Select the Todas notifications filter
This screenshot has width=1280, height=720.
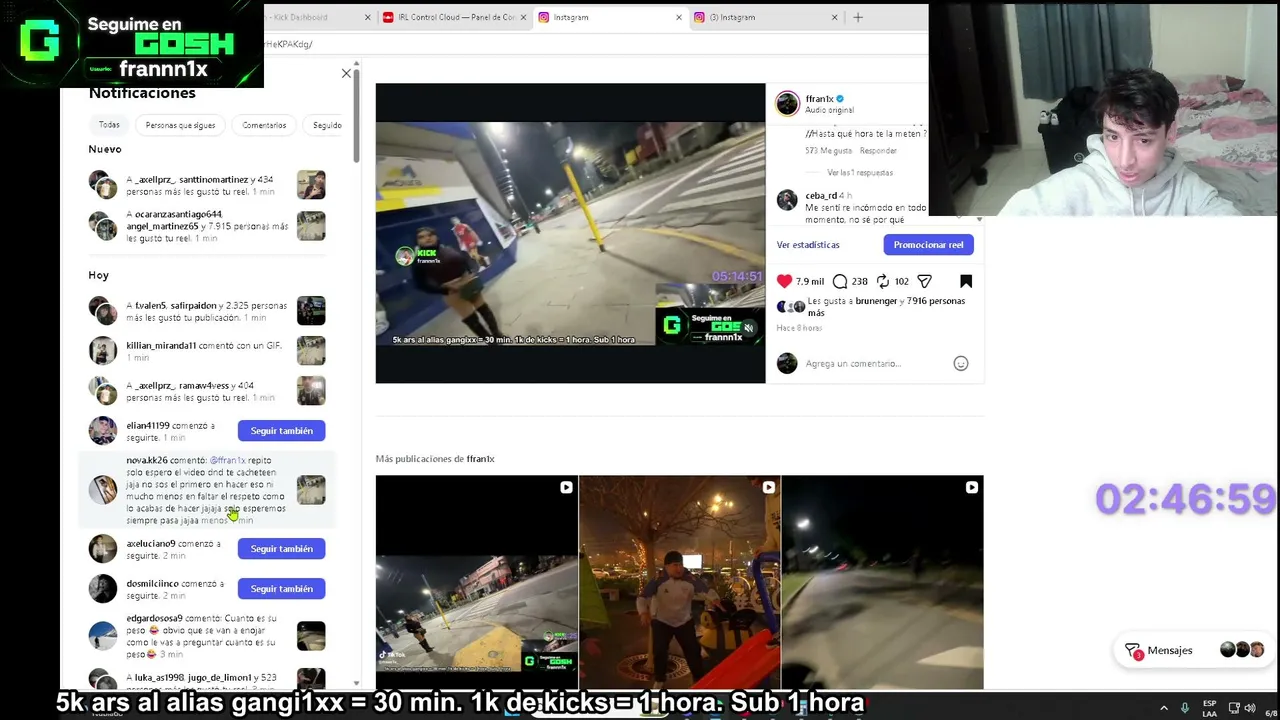[109, 125]
